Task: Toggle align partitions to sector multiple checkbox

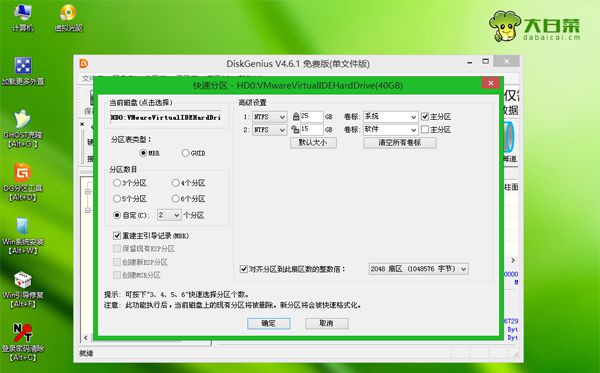Action: tap(243, 269)
